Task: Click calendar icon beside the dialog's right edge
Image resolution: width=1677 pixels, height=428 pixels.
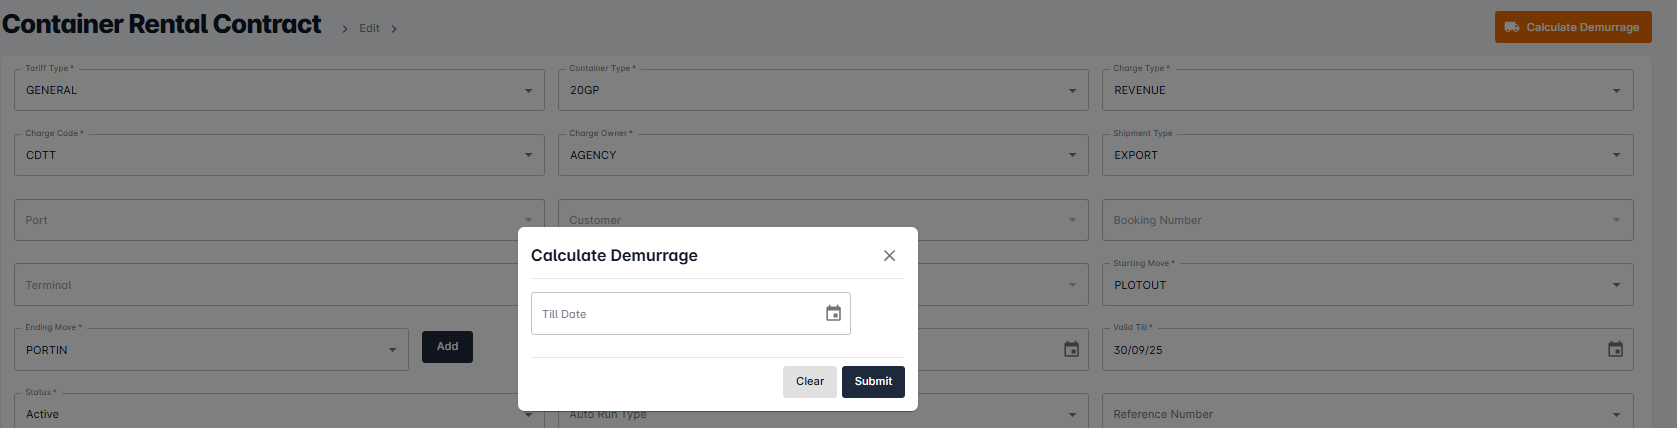Action: [x=1071, y=349]
